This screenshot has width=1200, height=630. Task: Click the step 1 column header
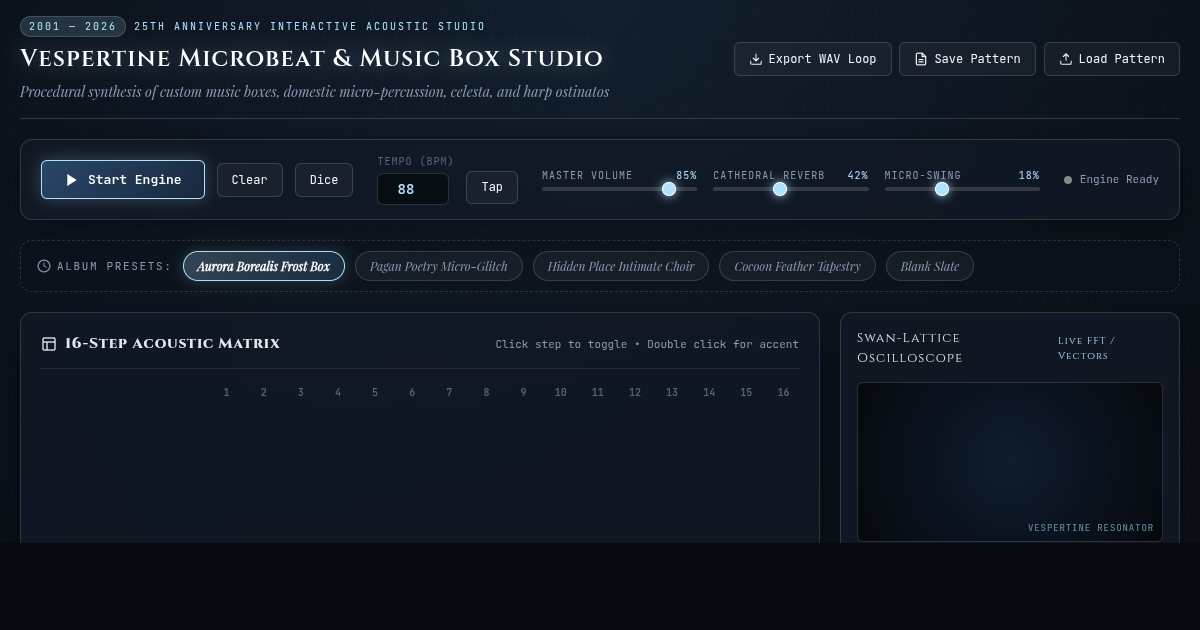point(227,393)
